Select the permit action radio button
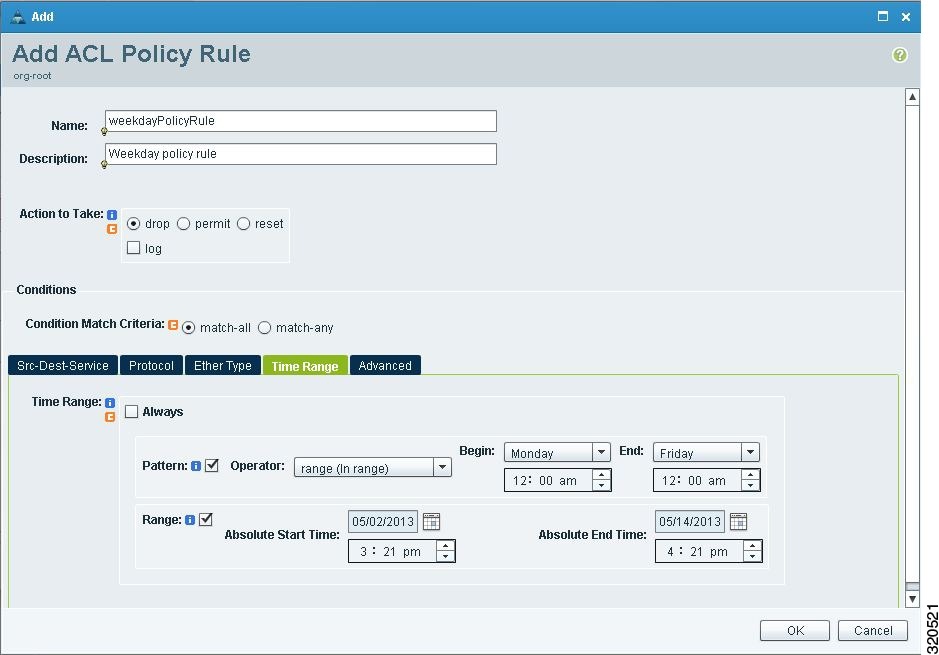 pos(183,224)
